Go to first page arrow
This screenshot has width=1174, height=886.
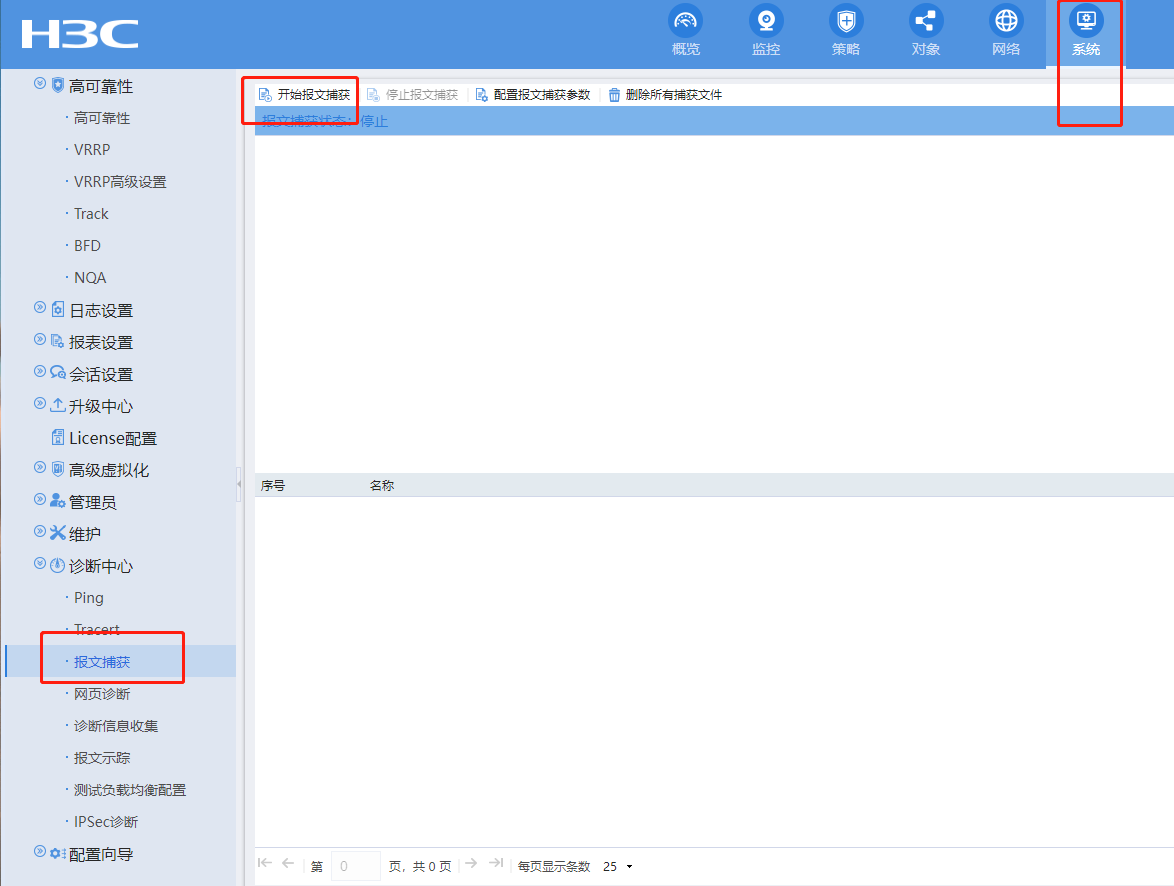[x=264, y=864]
